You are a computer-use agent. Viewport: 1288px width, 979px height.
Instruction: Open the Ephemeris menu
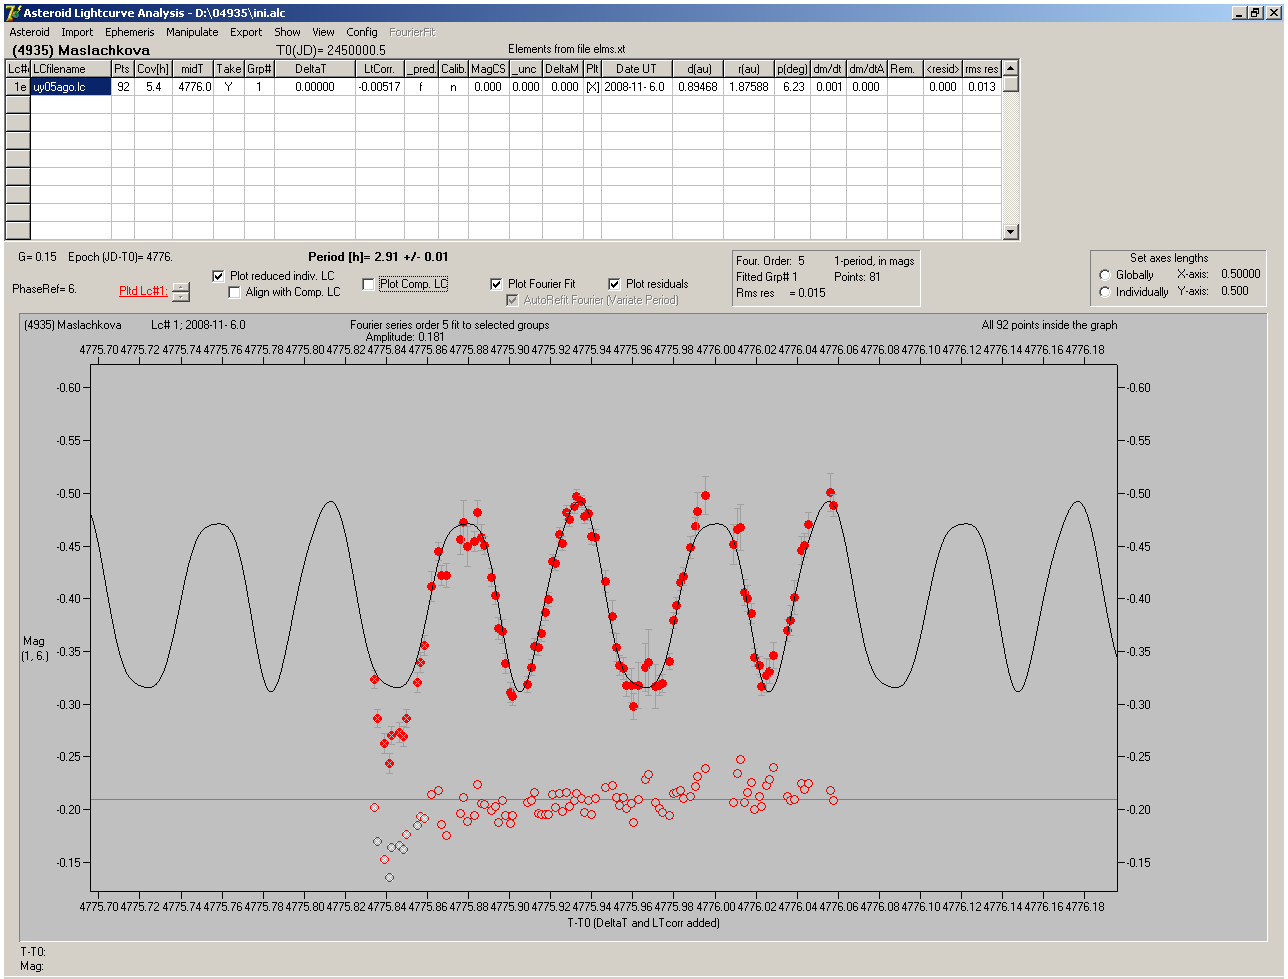pyautogui.click(x=129, y=32)
